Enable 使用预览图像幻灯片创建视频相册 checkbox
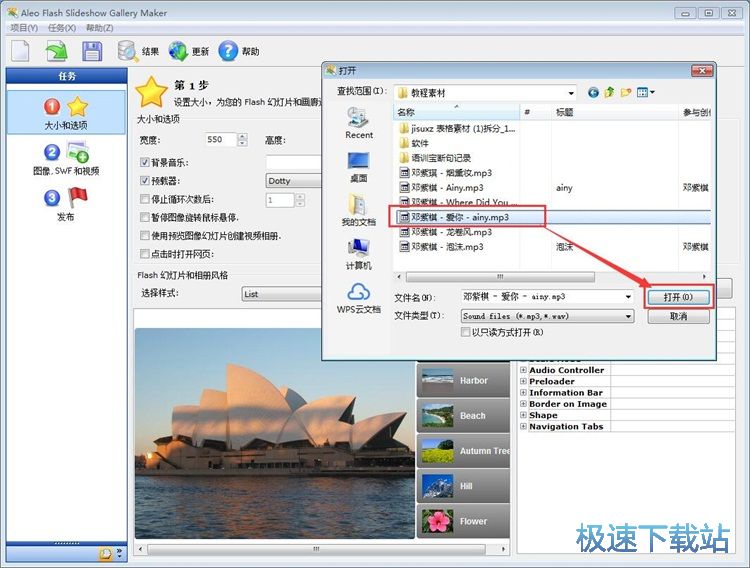This screenshot has height=568, width=750. point(144,235)
